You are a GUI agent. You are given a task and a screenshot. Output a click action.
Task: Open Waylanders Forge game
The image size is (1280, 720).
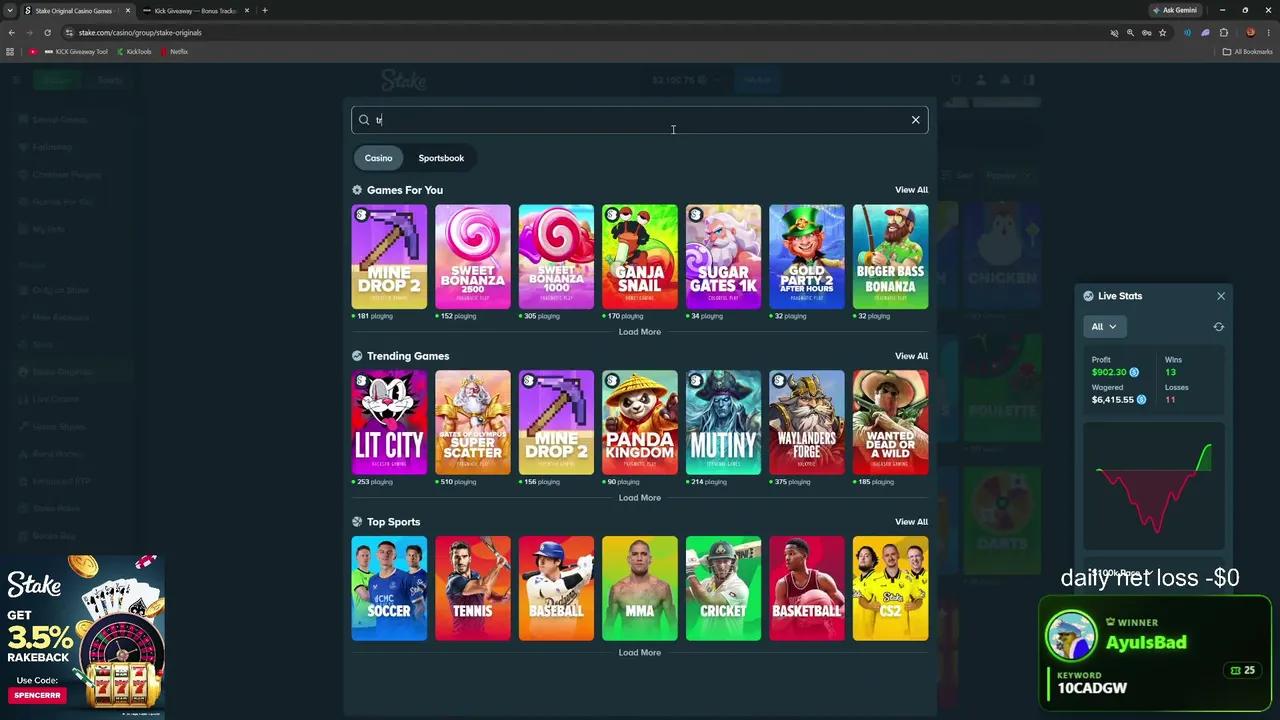tap(807, 423)
